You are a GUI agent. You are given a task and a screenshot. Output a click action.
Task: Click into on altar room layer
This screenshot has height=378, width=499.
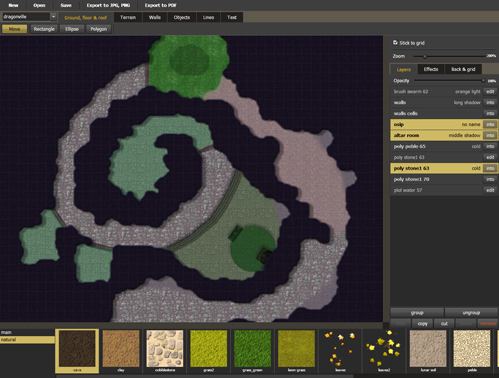[x=490, y=135]
